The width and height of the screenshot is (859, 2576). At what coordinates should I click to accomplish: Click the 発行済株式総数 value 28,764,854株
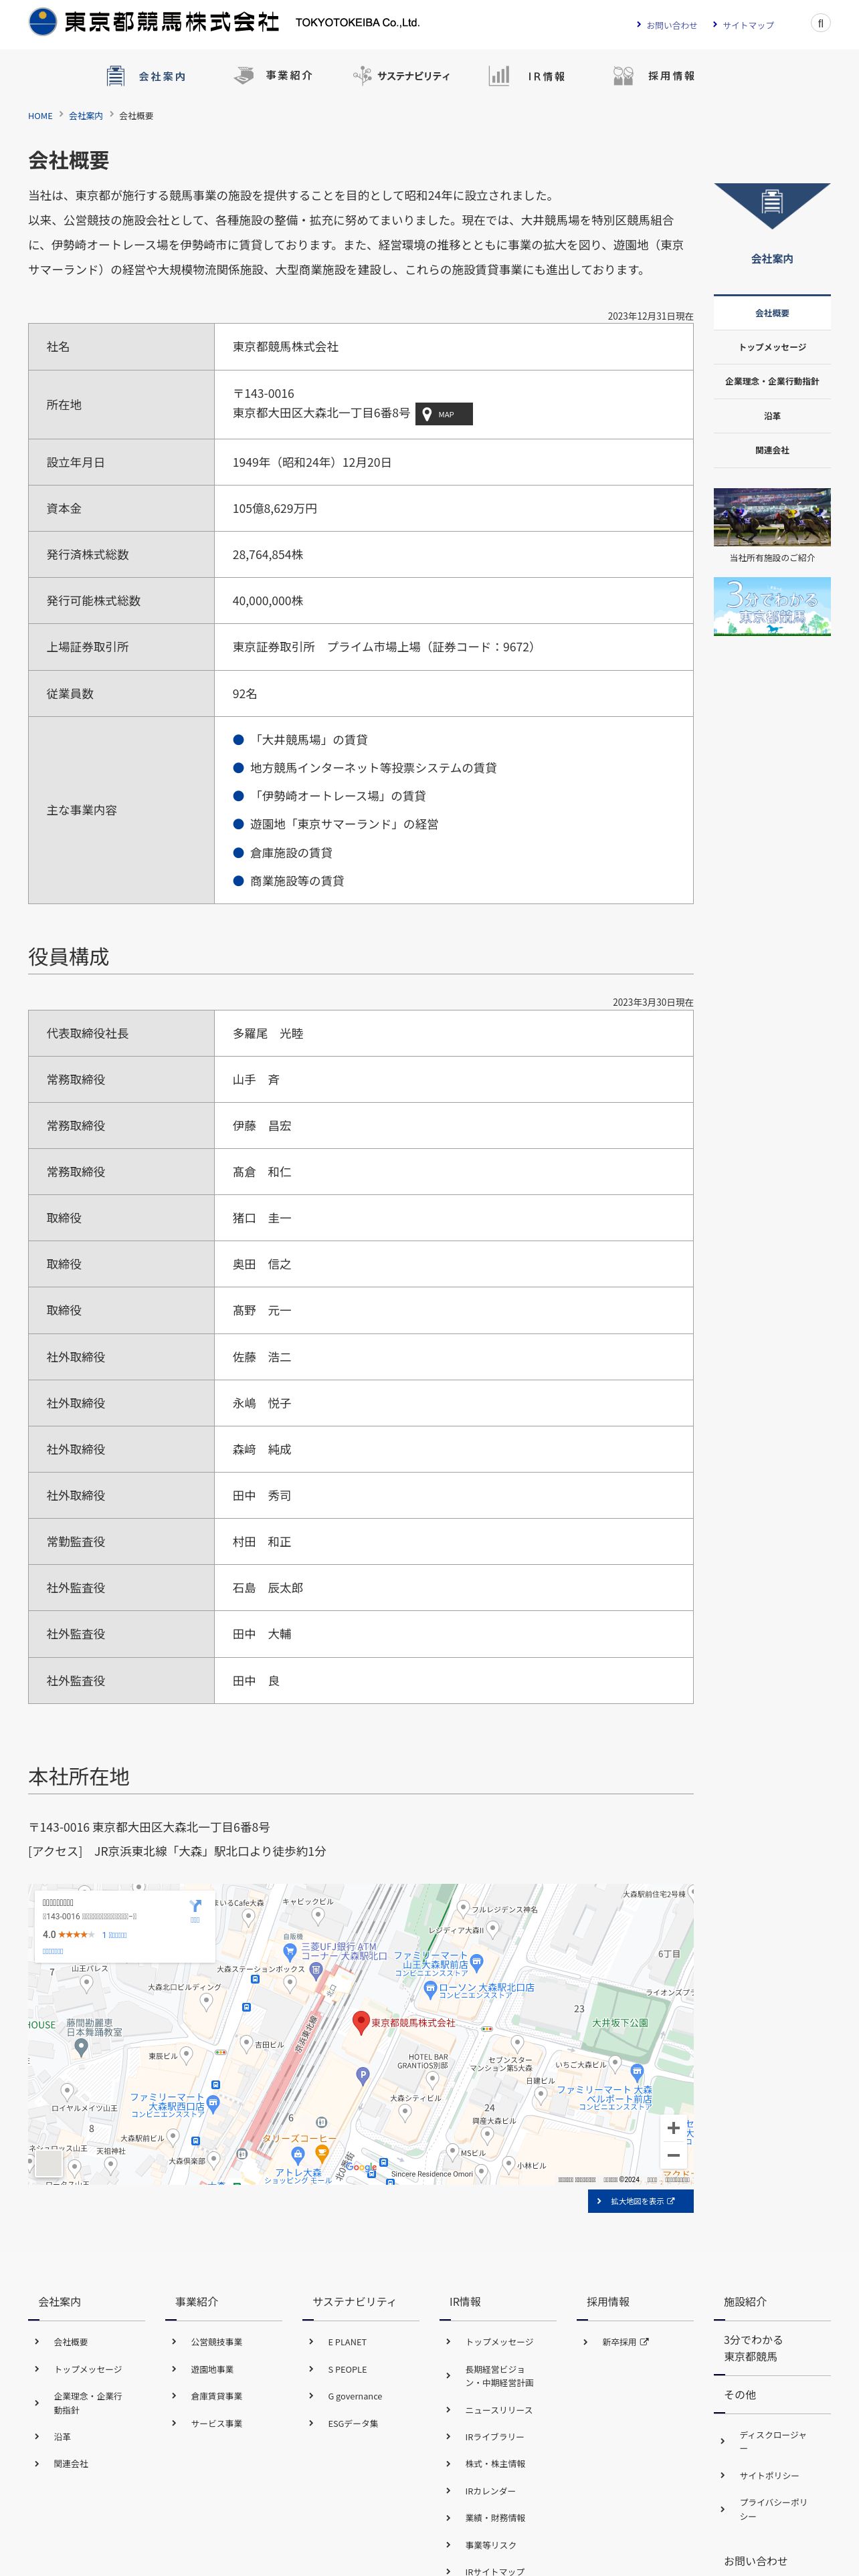[268, 554]
